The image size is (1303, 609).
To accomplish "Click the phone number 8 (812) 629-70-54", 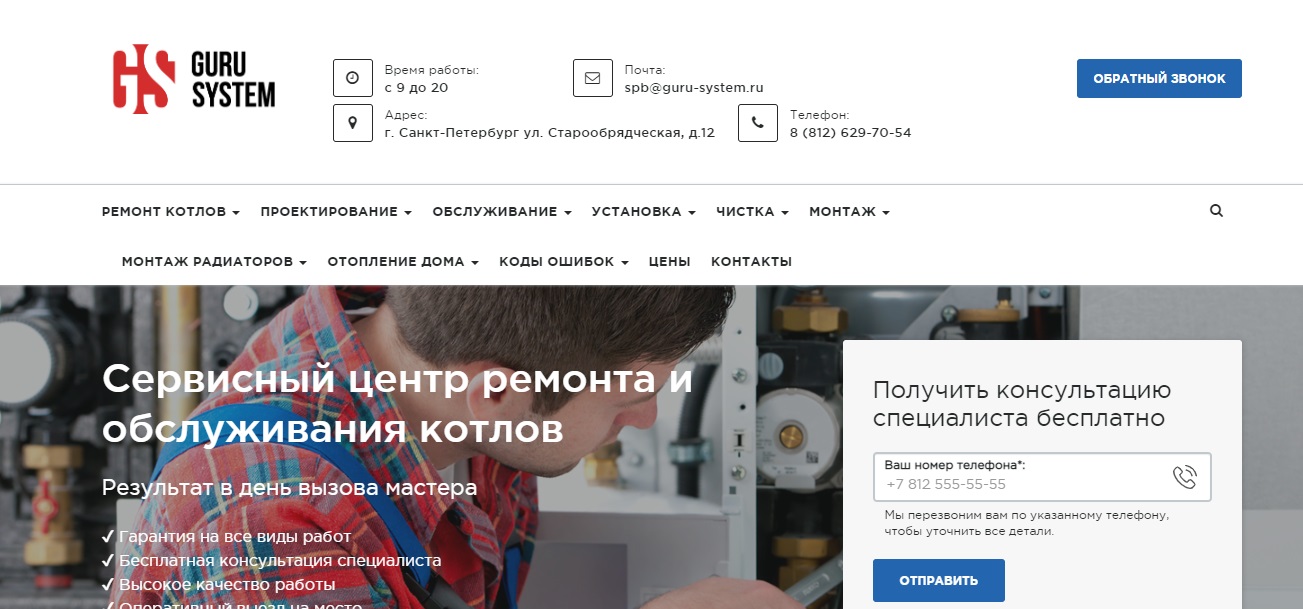I will pos(850,133).
